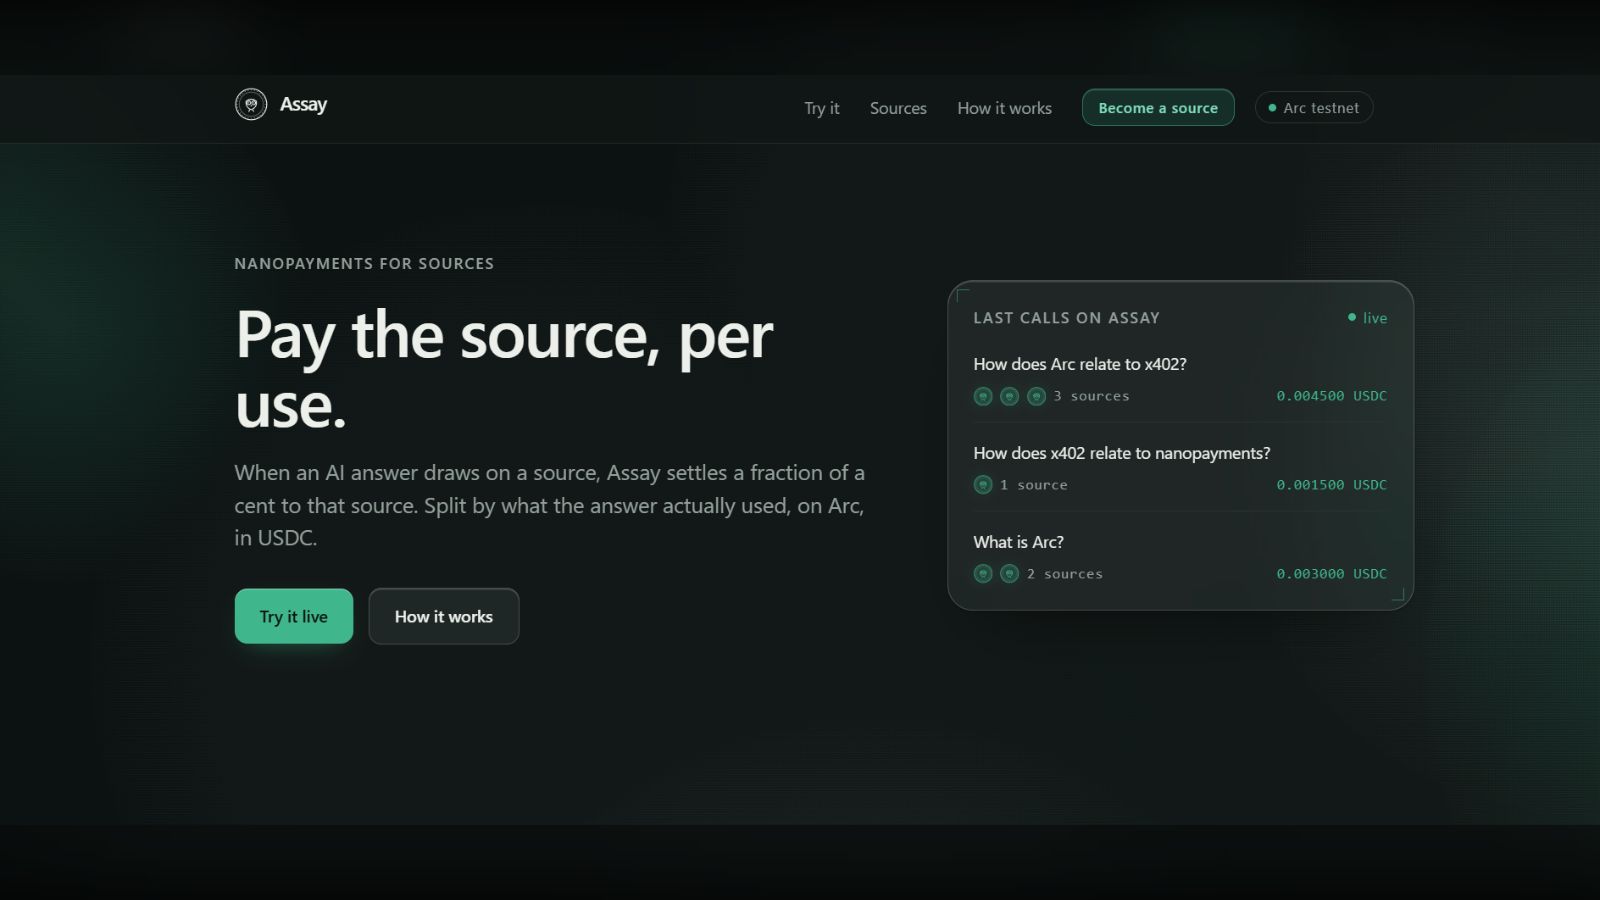Click the NANOPAYMENTS FOR SOURCES label
This screenshot has width=1600, height=900.
click(x=364, y=264)
